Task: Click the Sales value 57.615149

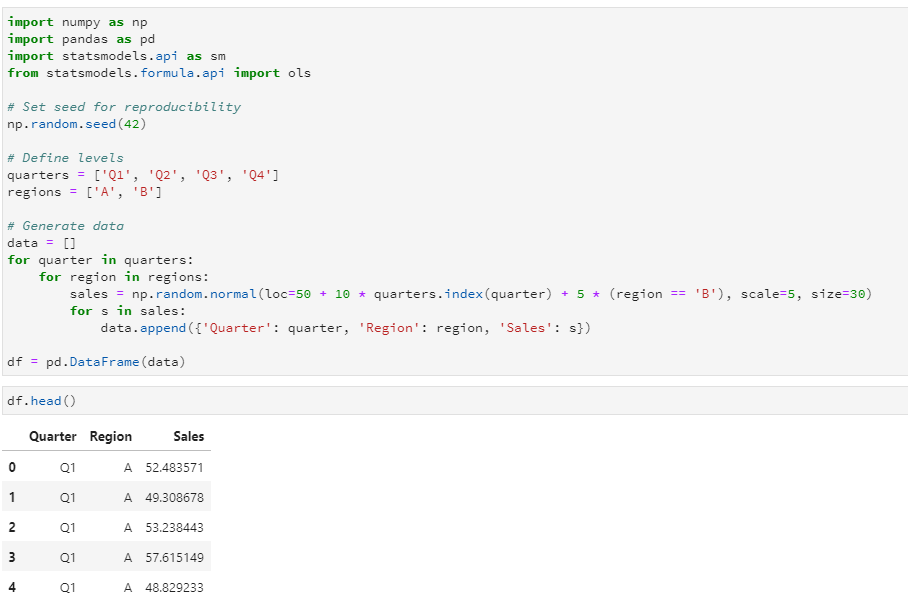Action: click(174, 557)
